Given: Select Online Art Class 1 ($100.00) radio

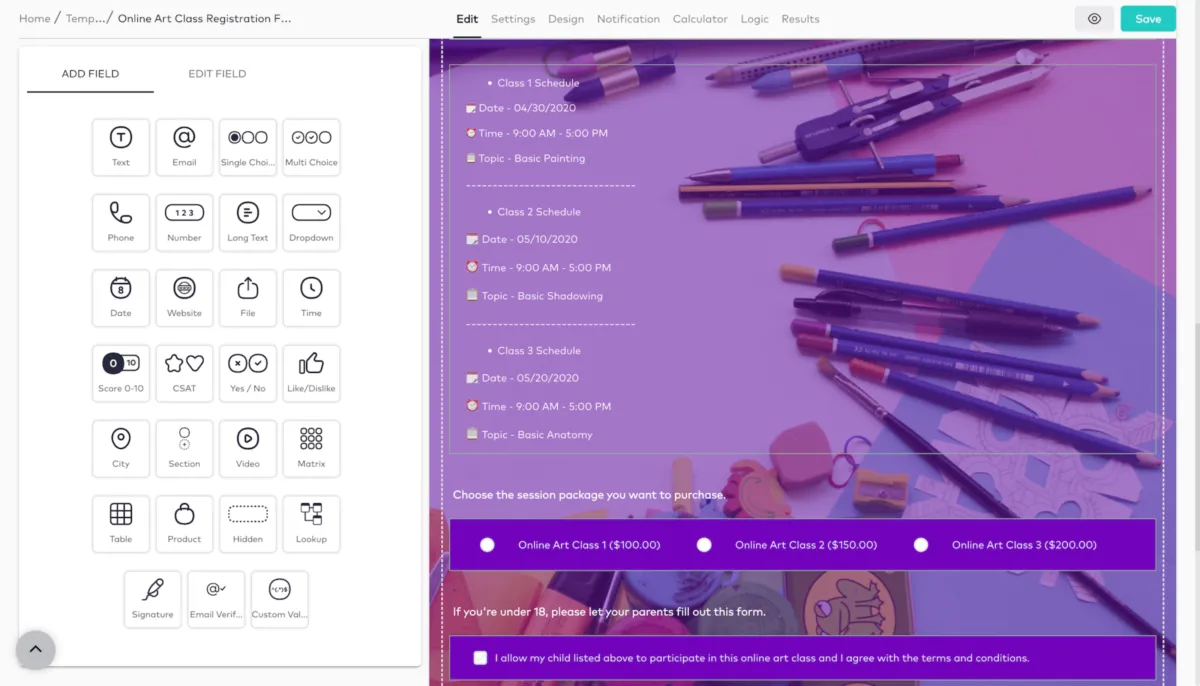Looking at the screenshot, I should (x=487, y=545).
